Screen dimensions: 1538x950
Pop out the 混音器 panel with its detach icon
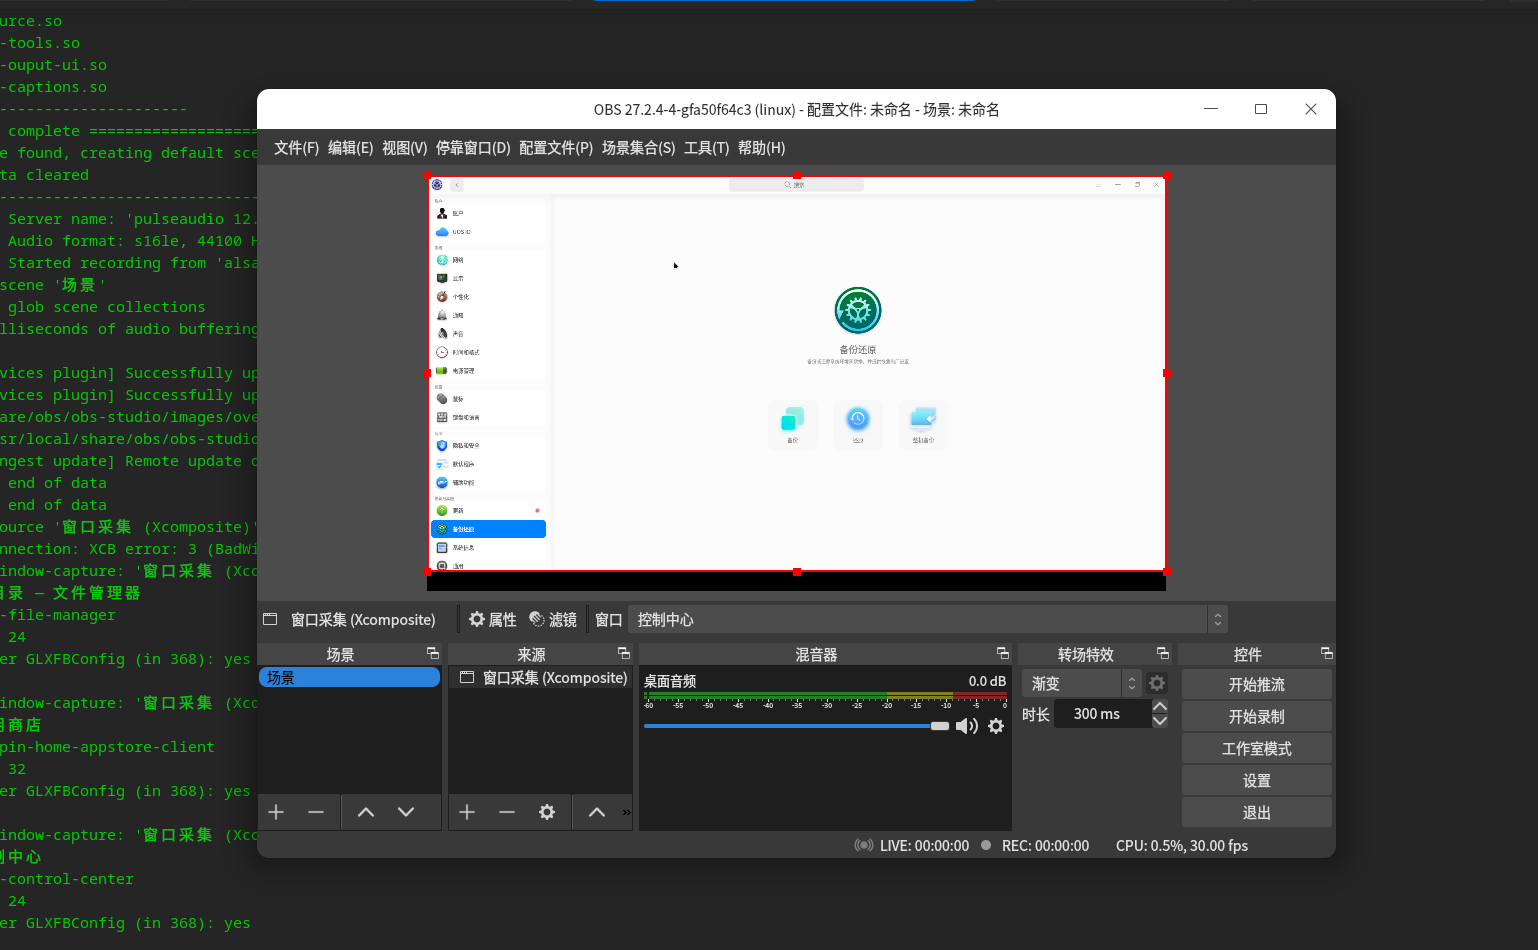coord(1003,653)
